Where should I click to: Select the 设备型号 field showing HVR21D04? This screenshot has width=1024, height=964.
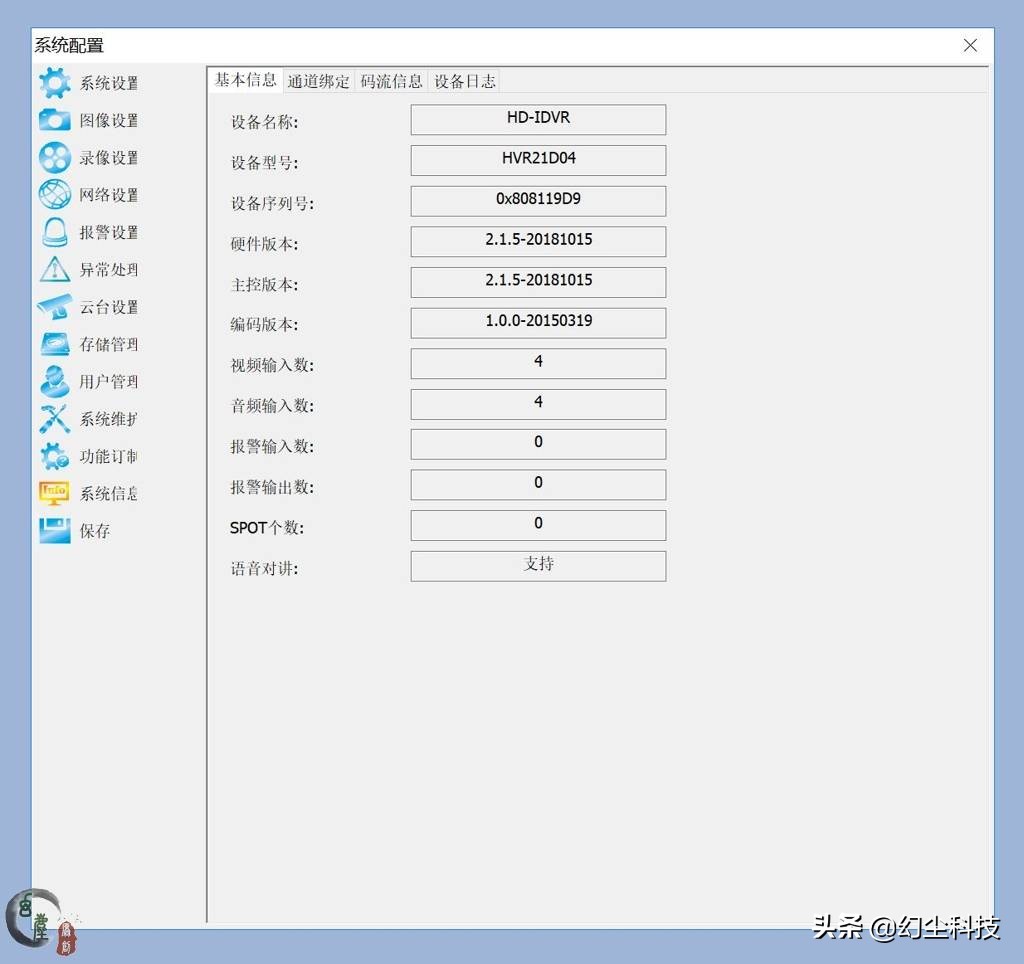pos(538,160)
